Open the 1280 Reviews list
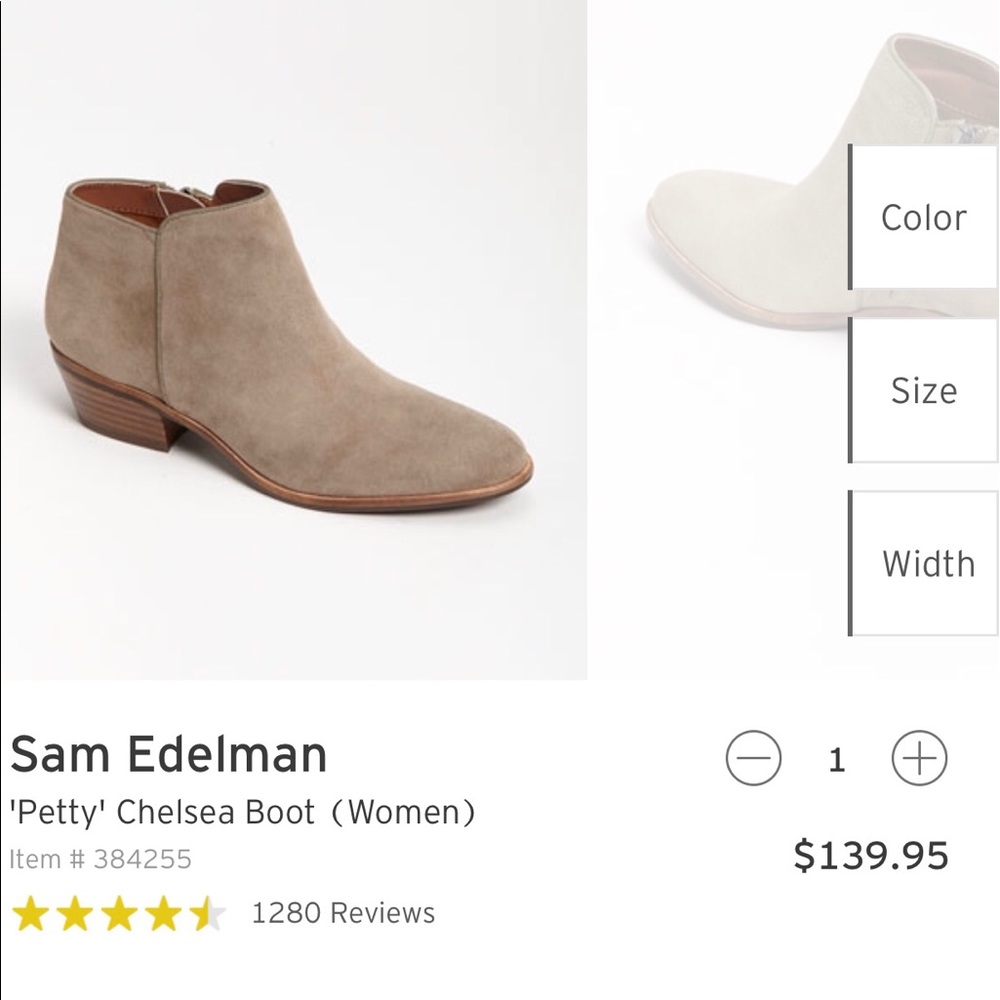This screenshot has height=1000, width=1000. coord(344,911)
